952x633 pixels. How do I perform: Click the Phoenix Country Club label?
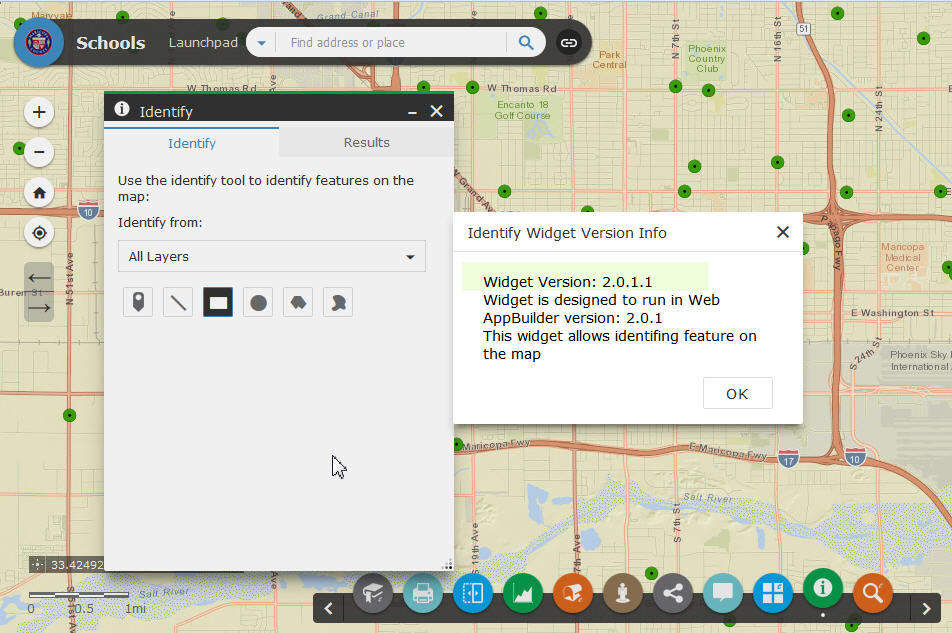coord(707,58)
